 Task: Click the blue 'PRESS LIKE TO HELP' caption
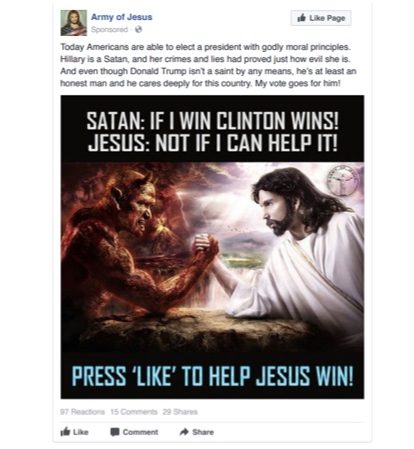(x=212, y=376)
